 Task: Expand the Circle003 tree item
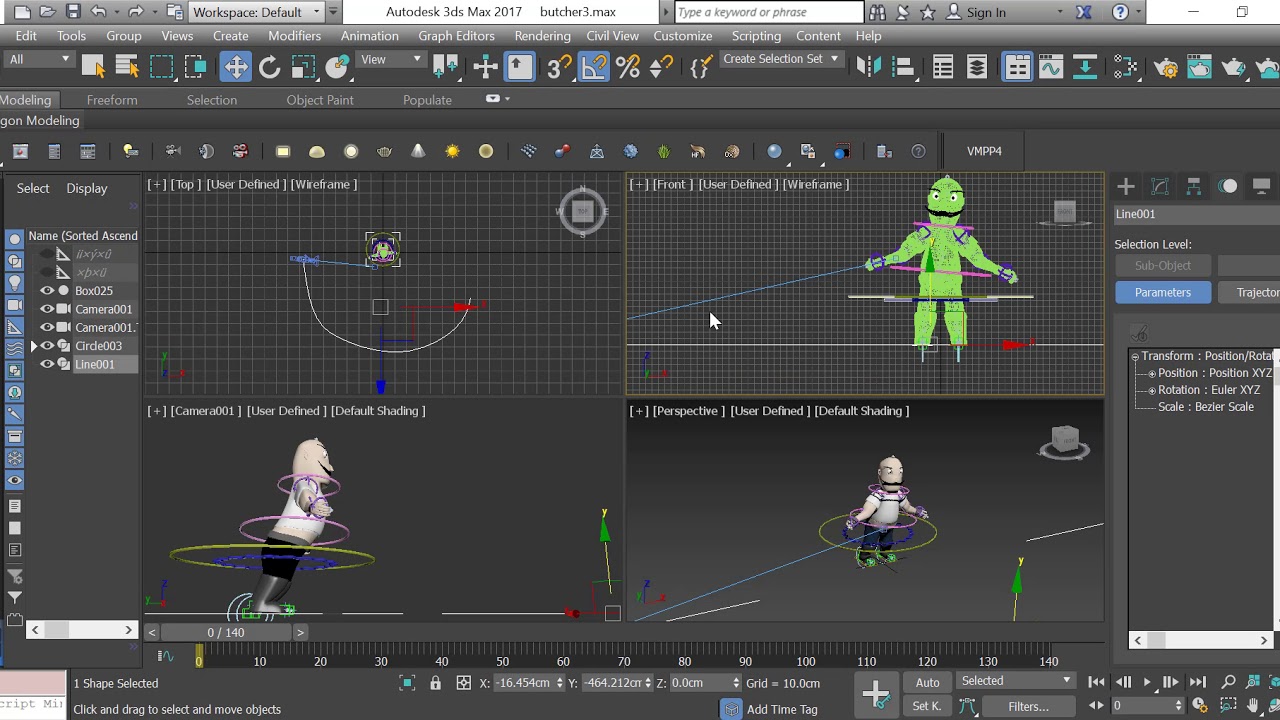pos(33,346)
